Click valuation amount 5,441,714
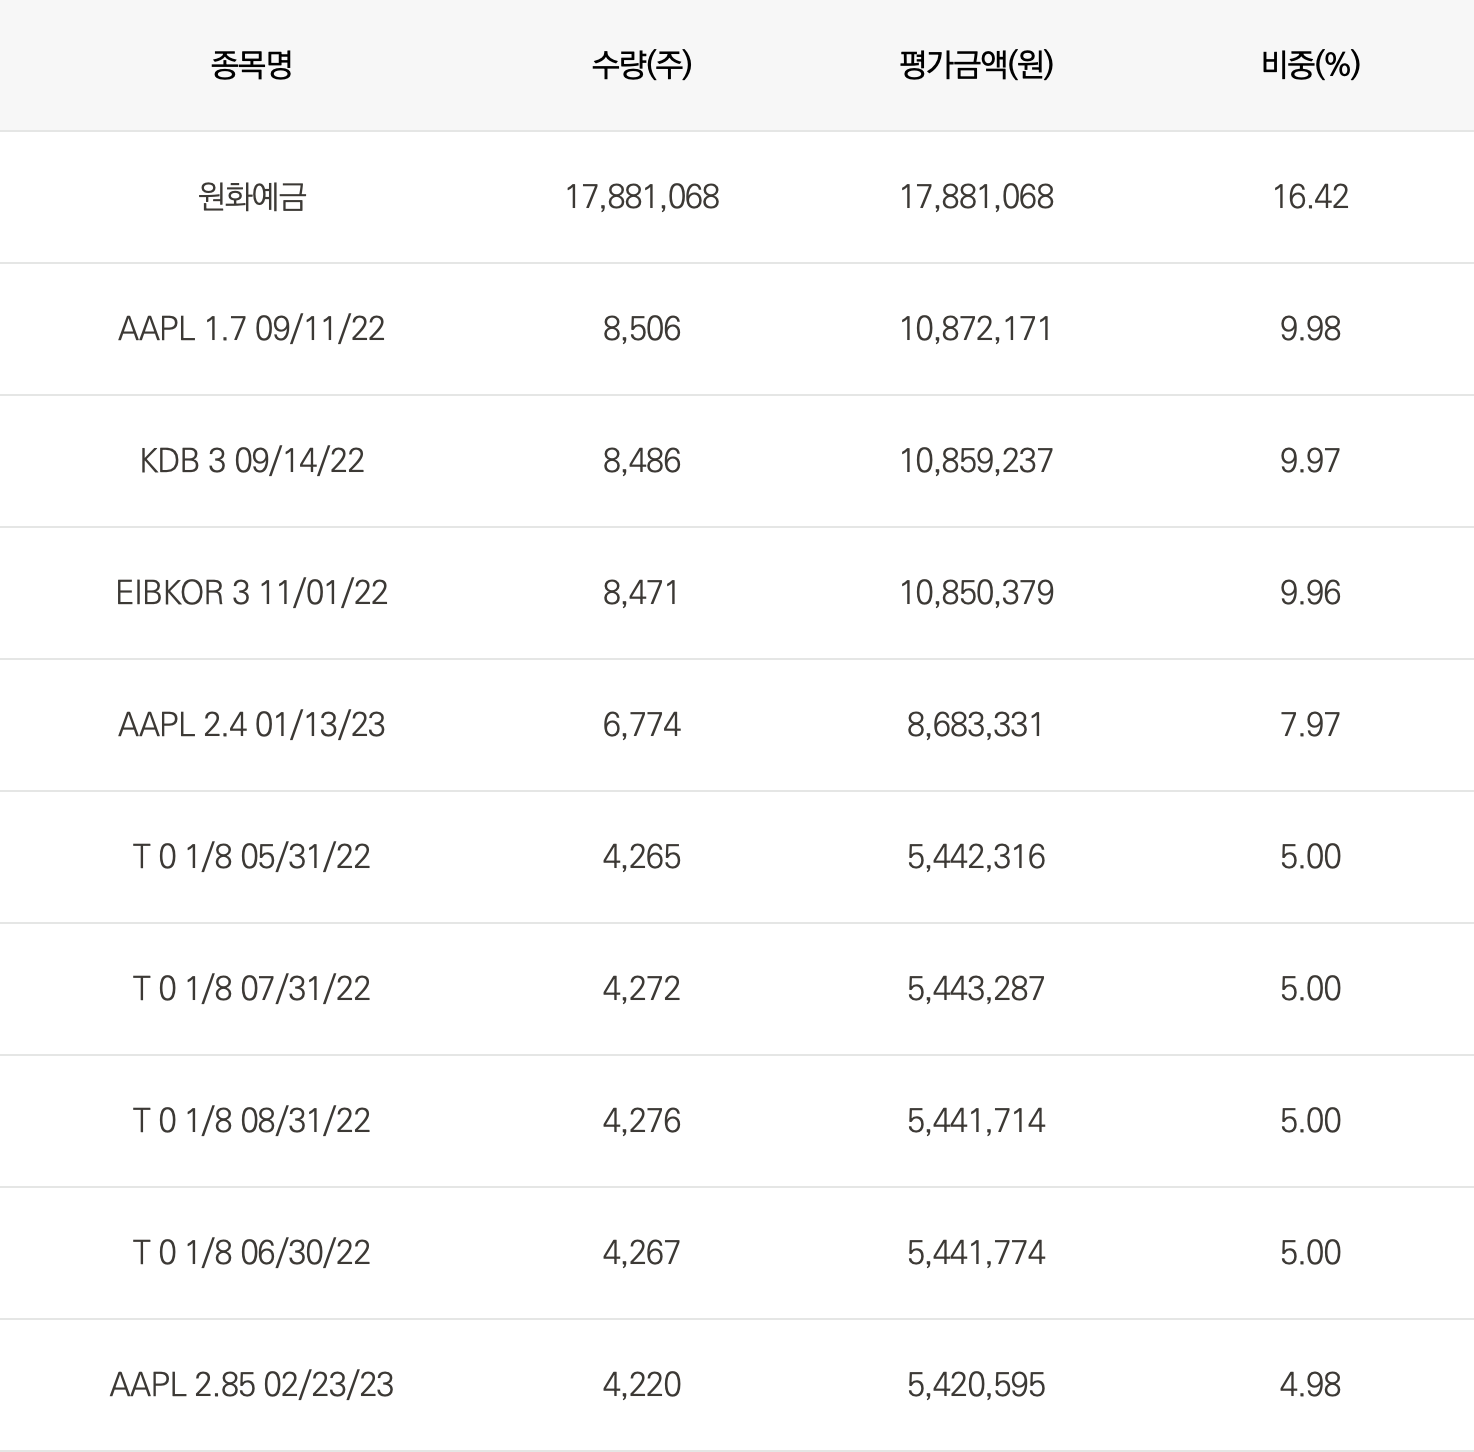This screenshot has width=1474, height=1452. pos(976,1121)
